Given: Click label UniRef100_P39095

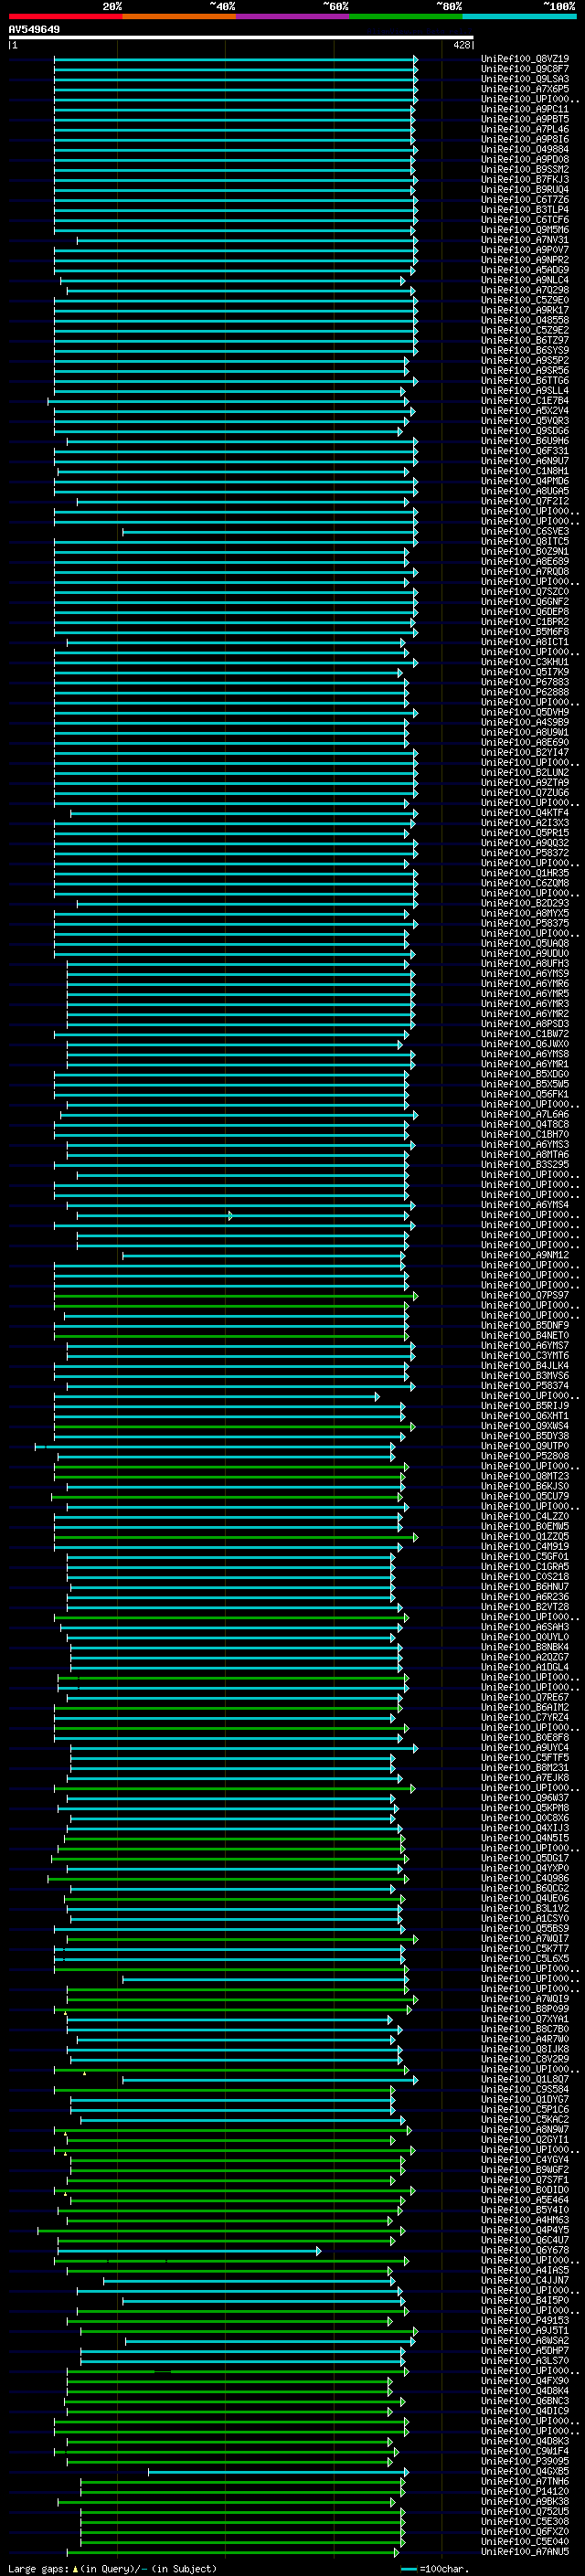Looking at the screenshot, I should click(525, 2462).
